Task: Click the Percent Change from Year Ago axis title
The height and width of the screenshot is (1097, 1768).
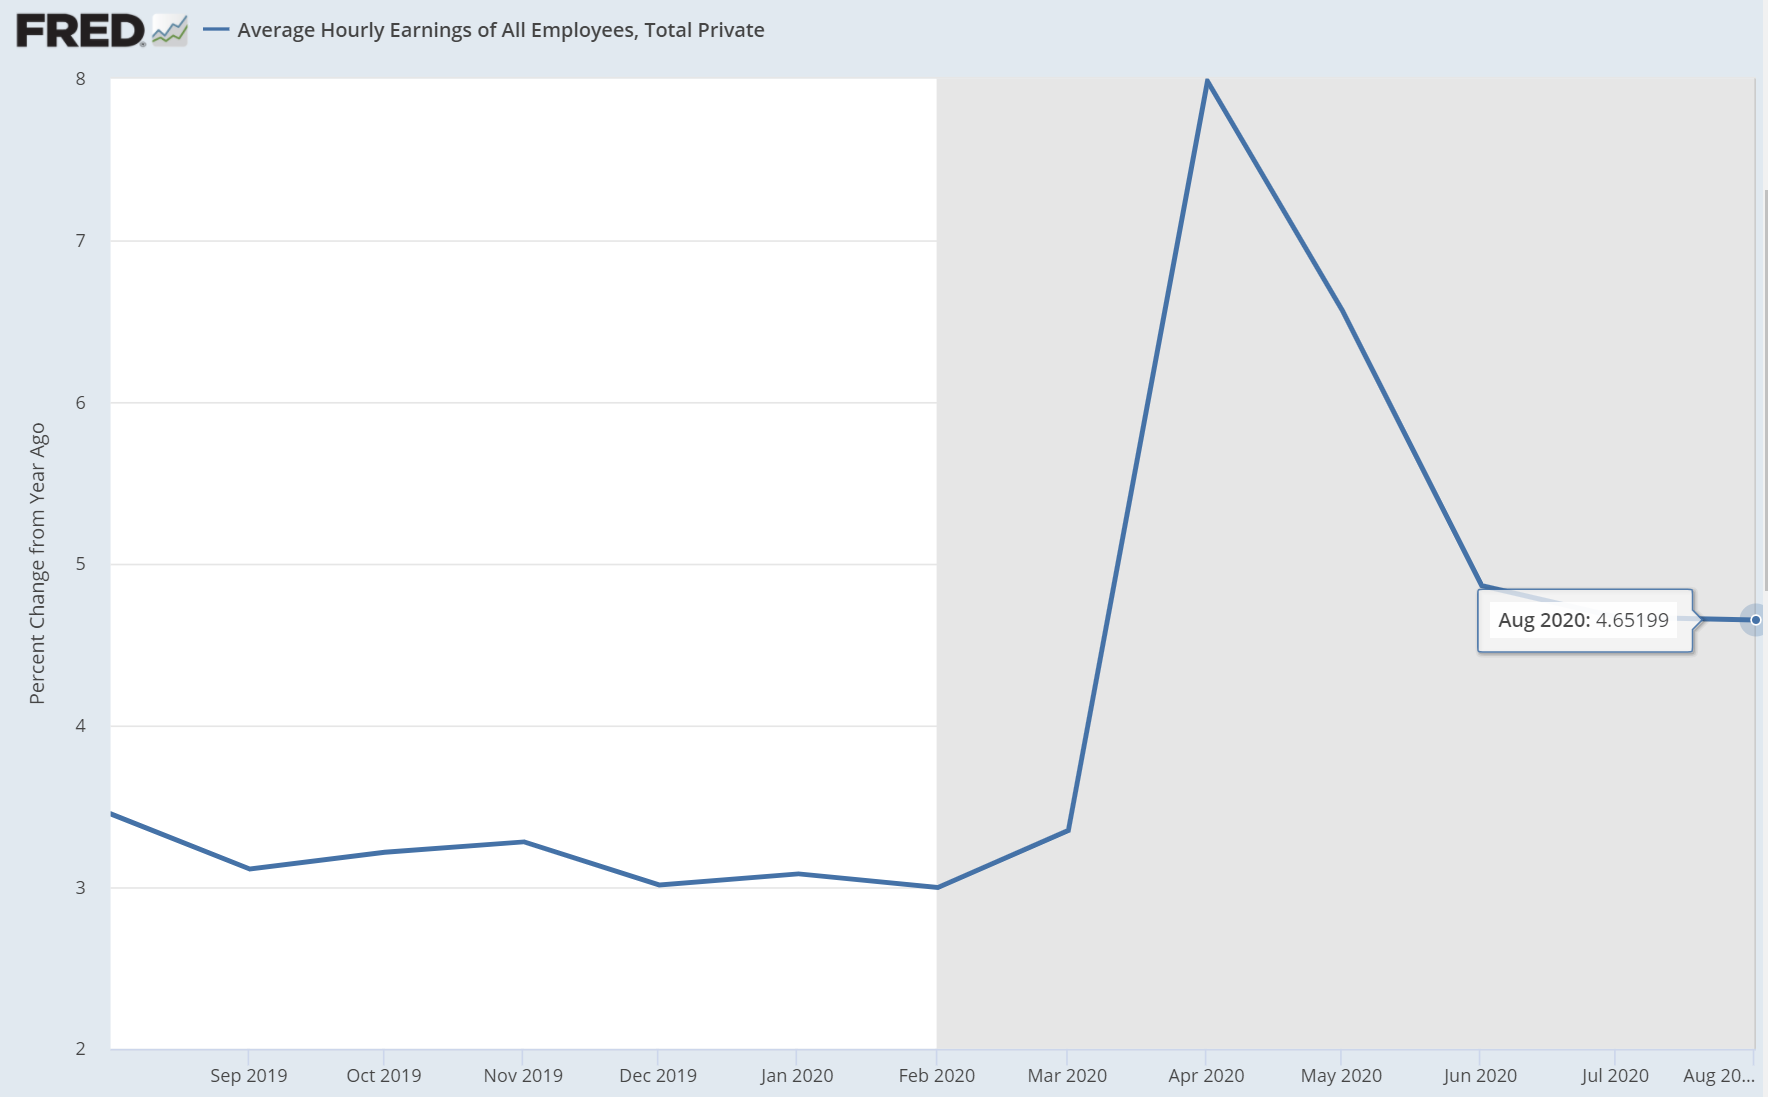Action: coord(37,563)
